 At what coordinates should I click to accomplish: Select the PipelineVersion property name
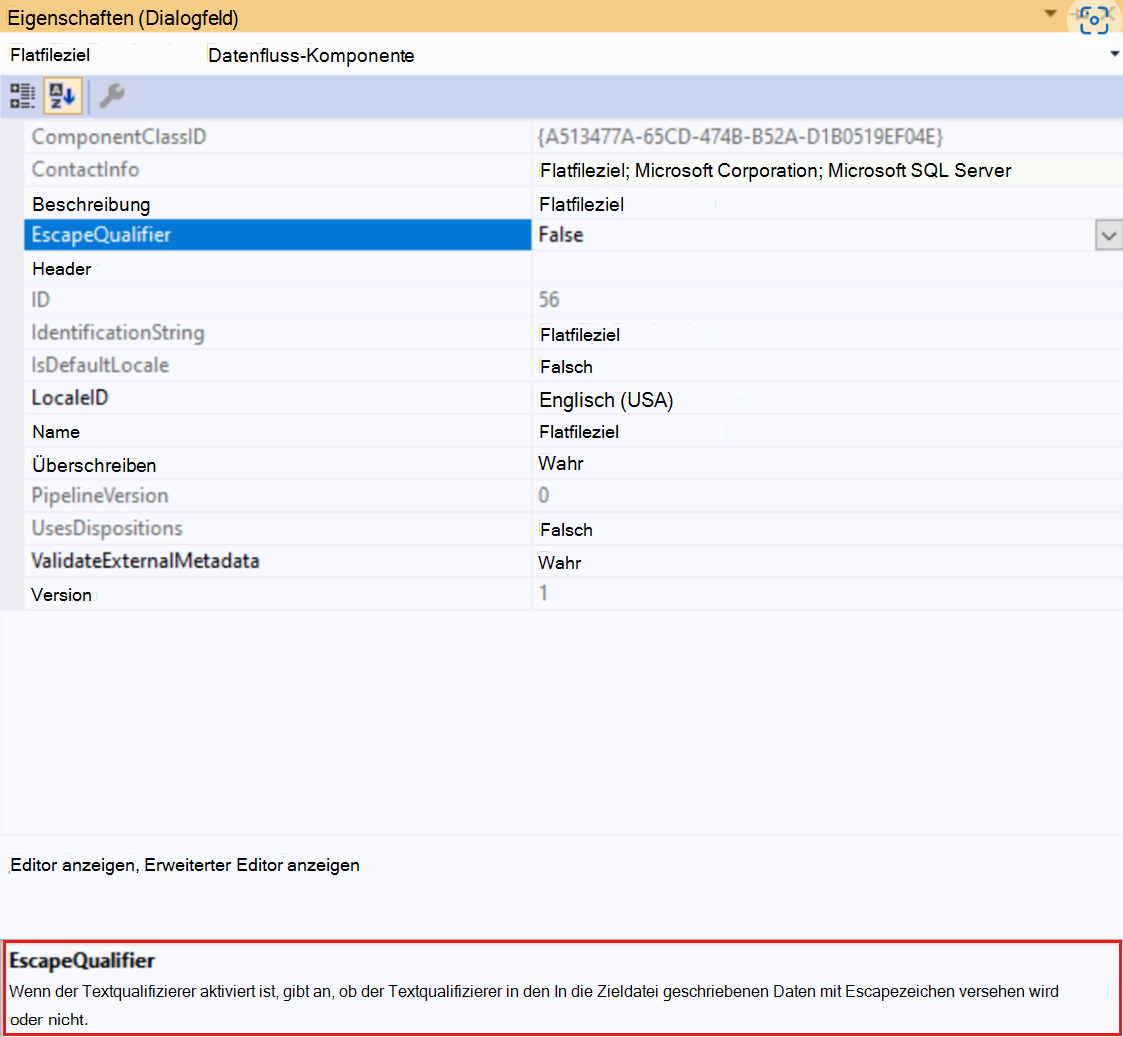pos(100,496)
